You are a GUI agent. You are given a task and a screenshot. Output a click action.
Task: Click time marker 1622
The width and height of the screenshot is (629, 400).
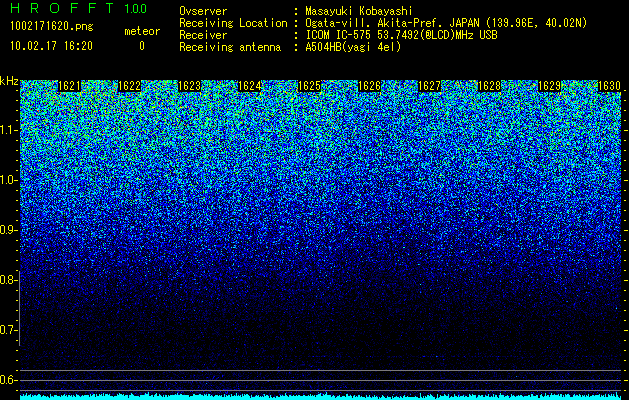(x=130, y=86)
